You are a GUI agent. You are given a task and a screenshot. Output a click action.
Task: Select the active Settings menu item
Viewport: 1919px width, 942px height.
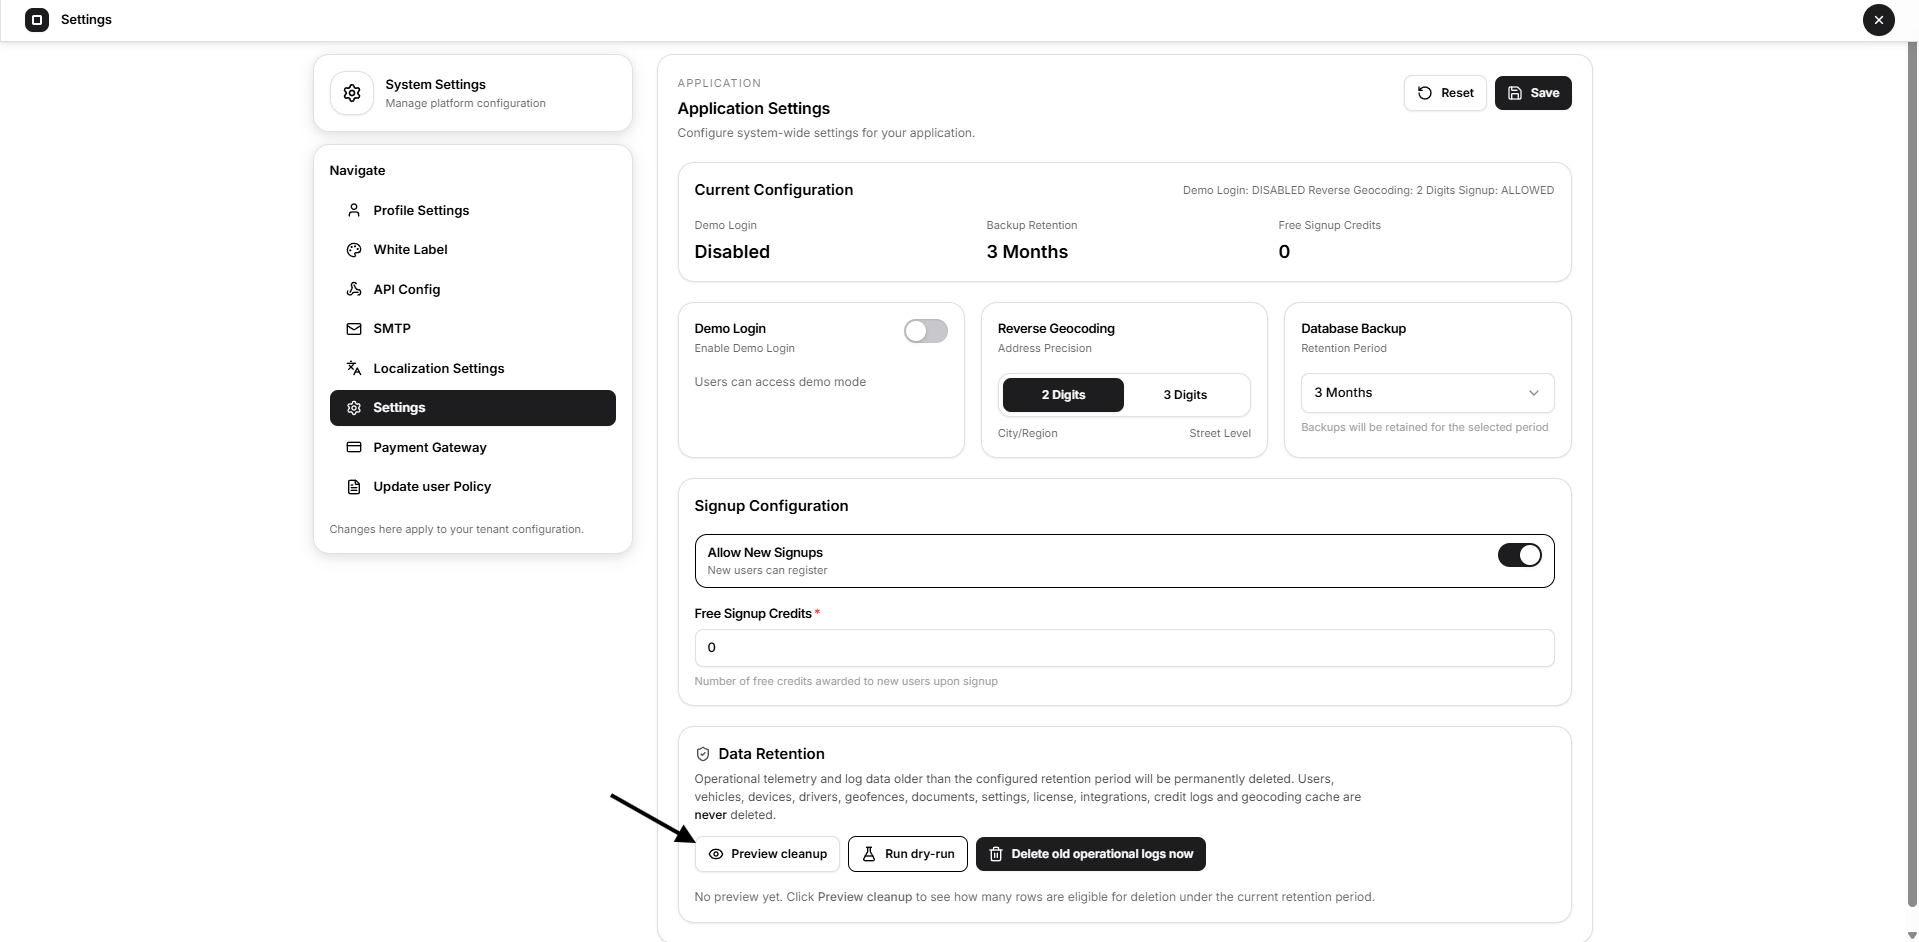click(x=472, y=408)
